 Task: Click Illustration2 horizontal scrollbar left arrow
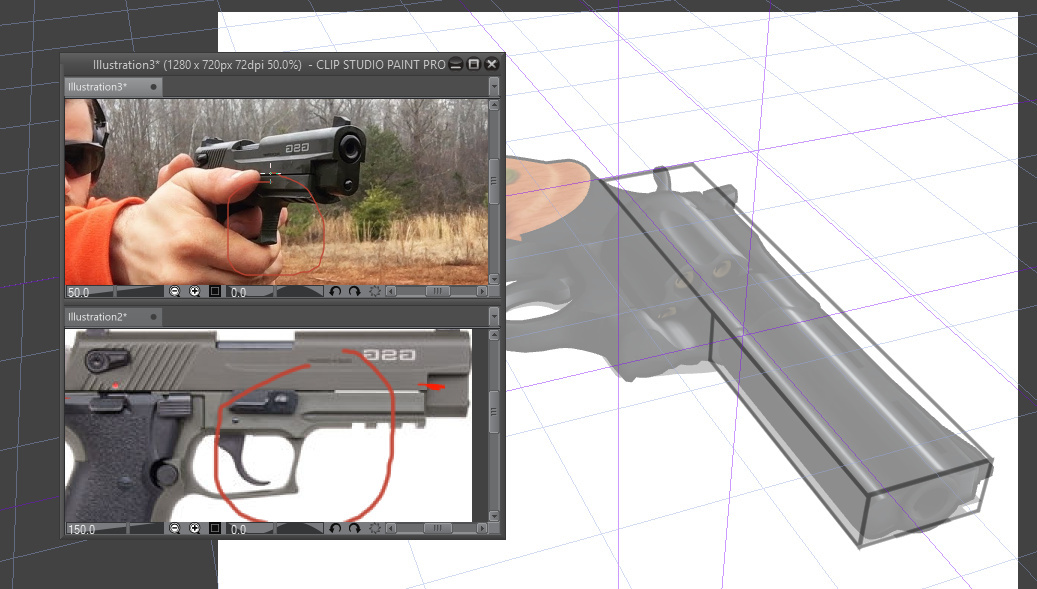coord(391,528)
